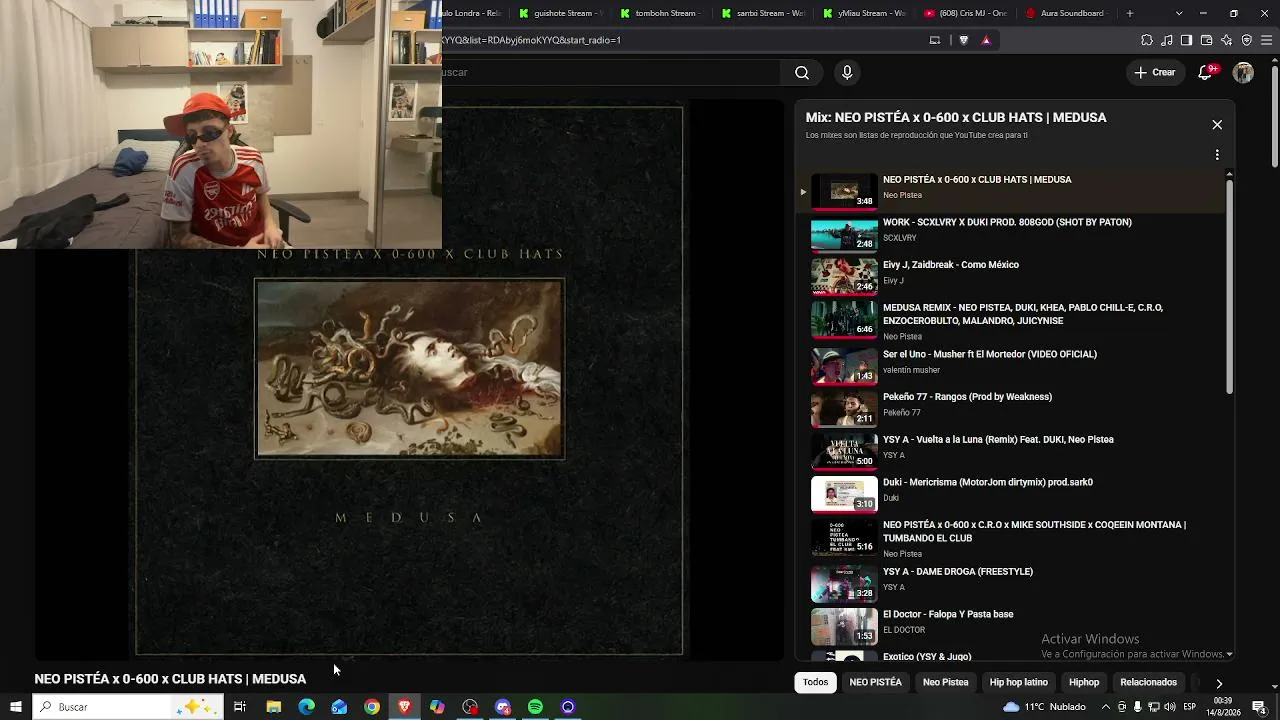Open a new browser tab
1280x720 pixels.
1130,13
